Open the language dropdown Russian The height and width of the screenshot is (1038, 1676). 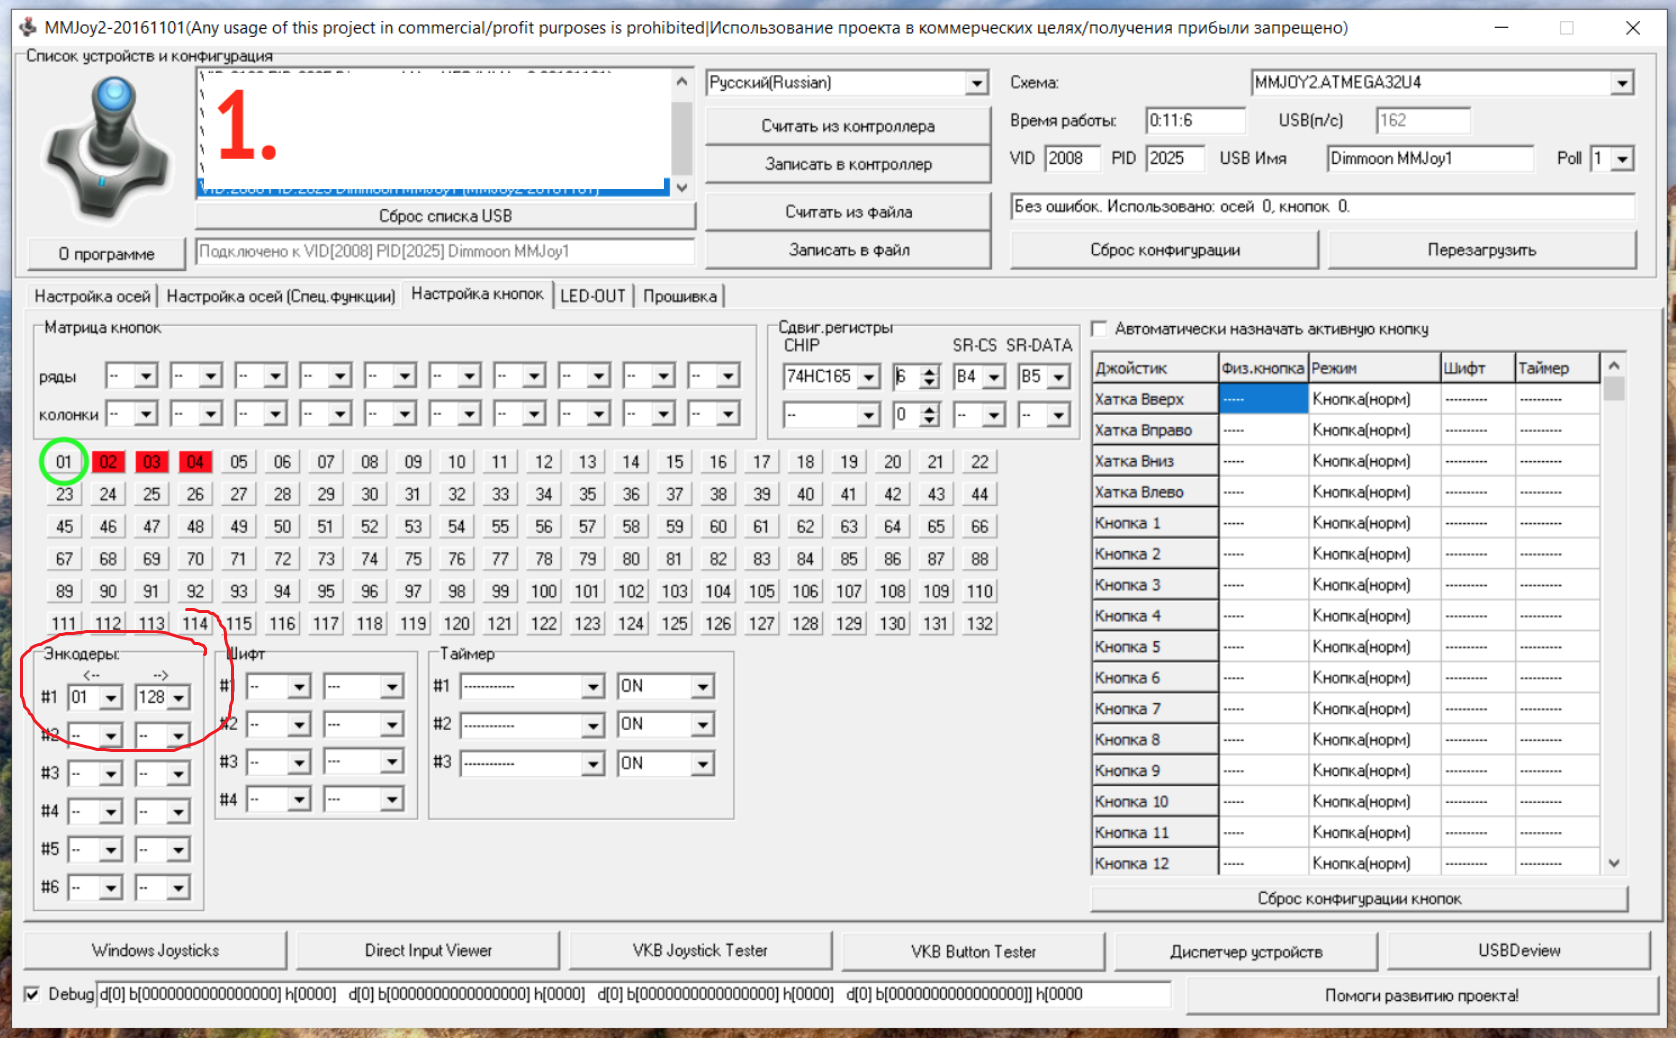976,83
